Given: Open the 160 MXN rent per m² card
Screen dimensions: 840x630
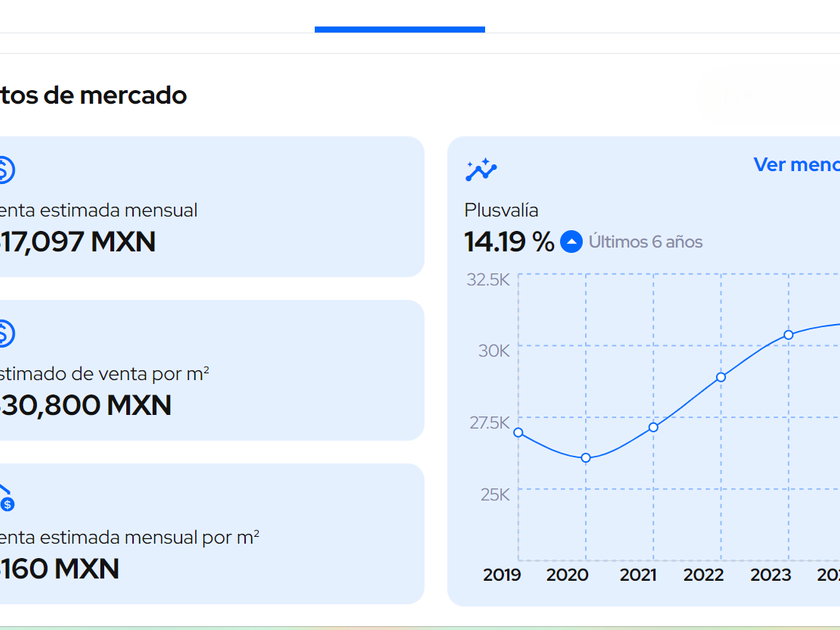Looking at the screenshot, I should (212, 534).
